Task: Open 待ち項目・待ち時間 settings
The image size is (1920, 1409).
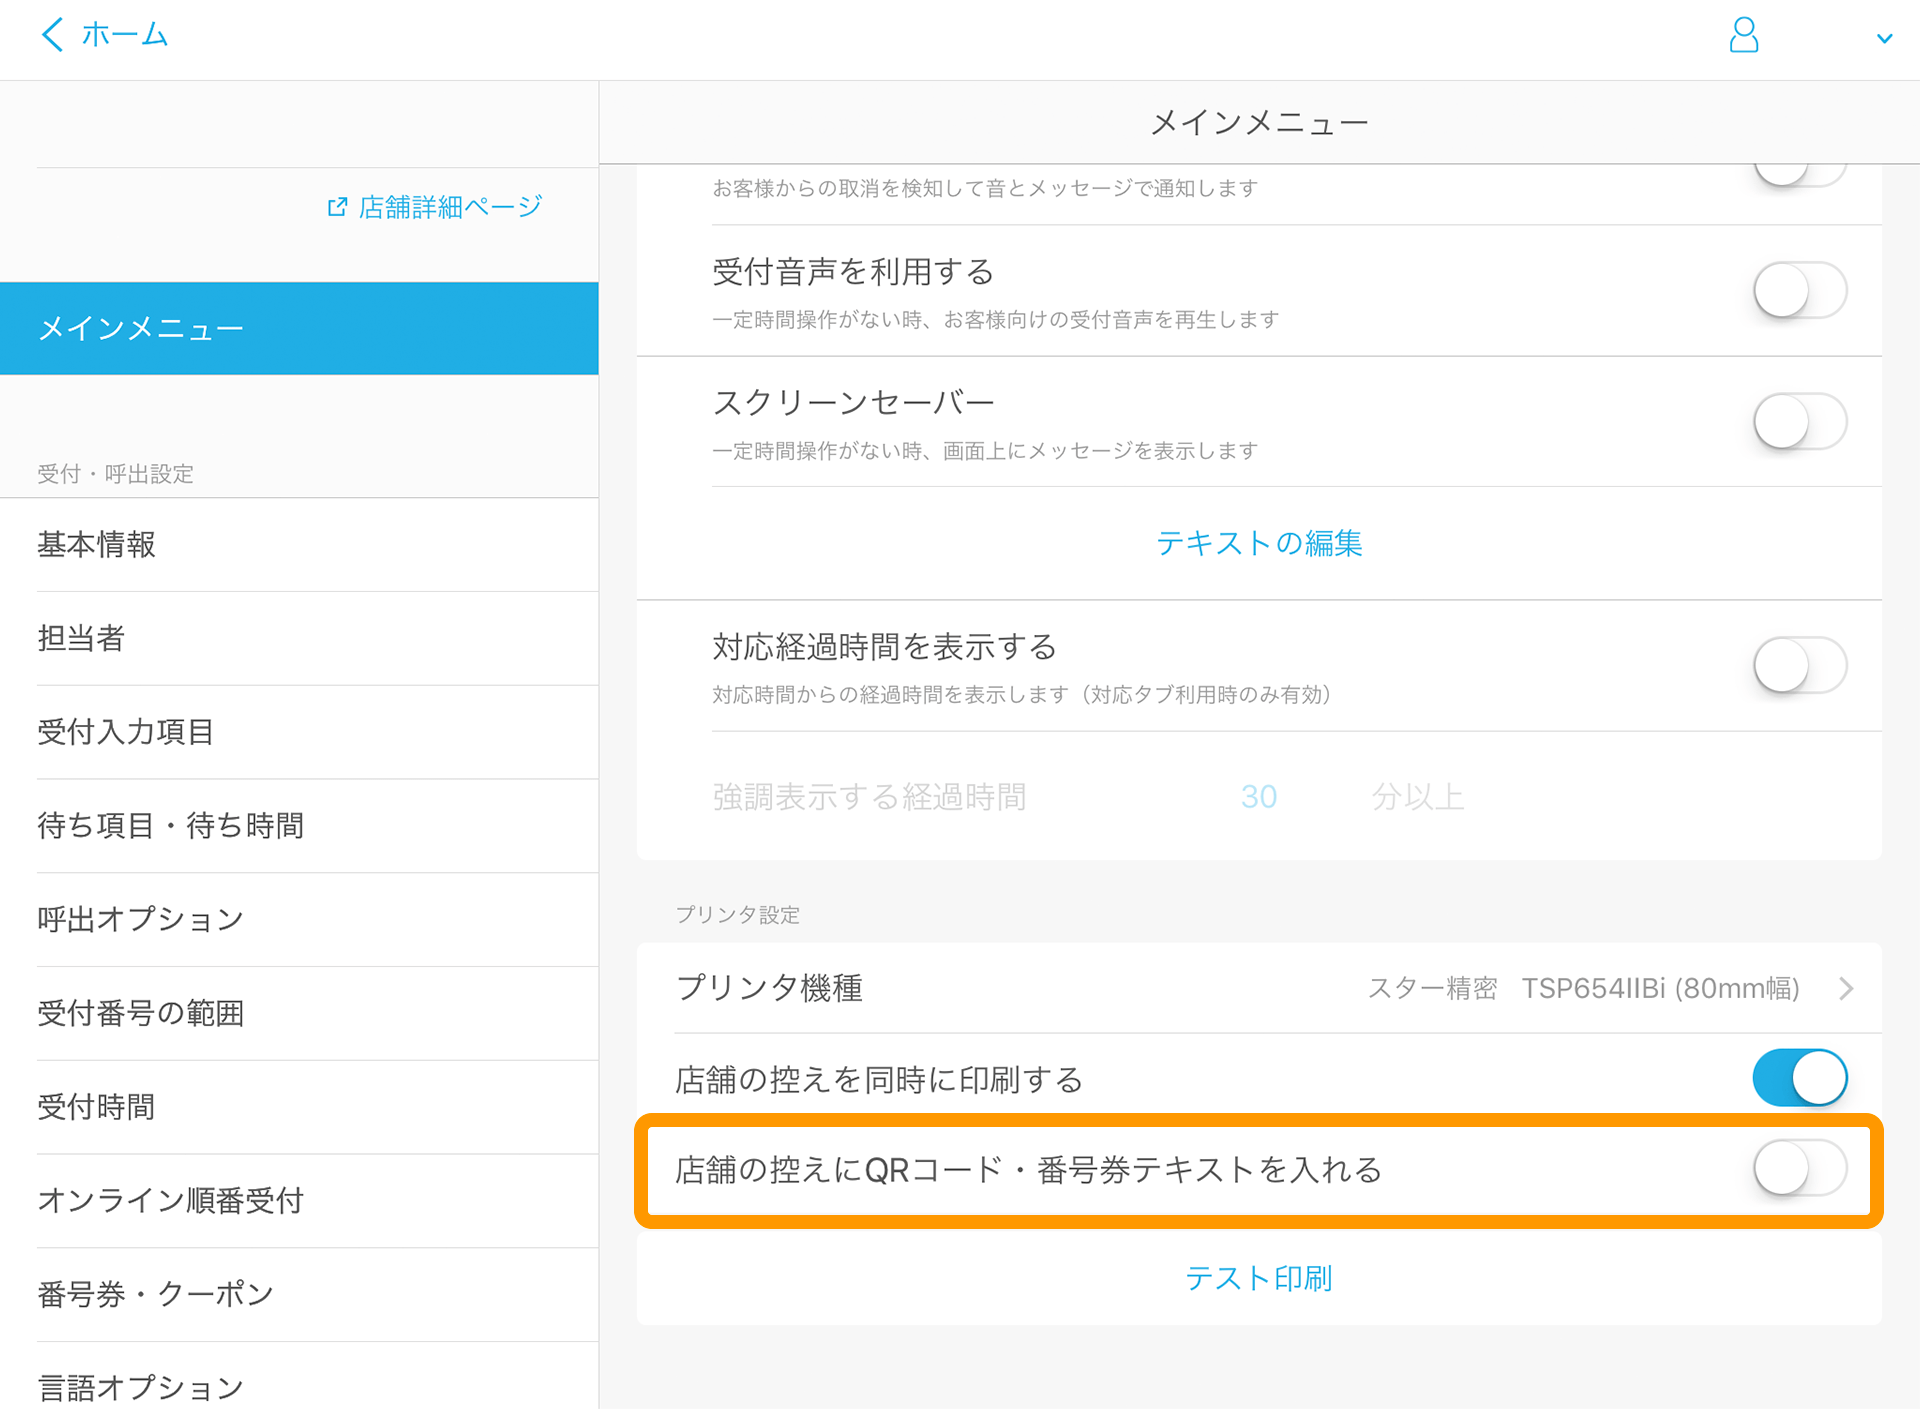Action: pyautogui.click(x=299, y=826)
